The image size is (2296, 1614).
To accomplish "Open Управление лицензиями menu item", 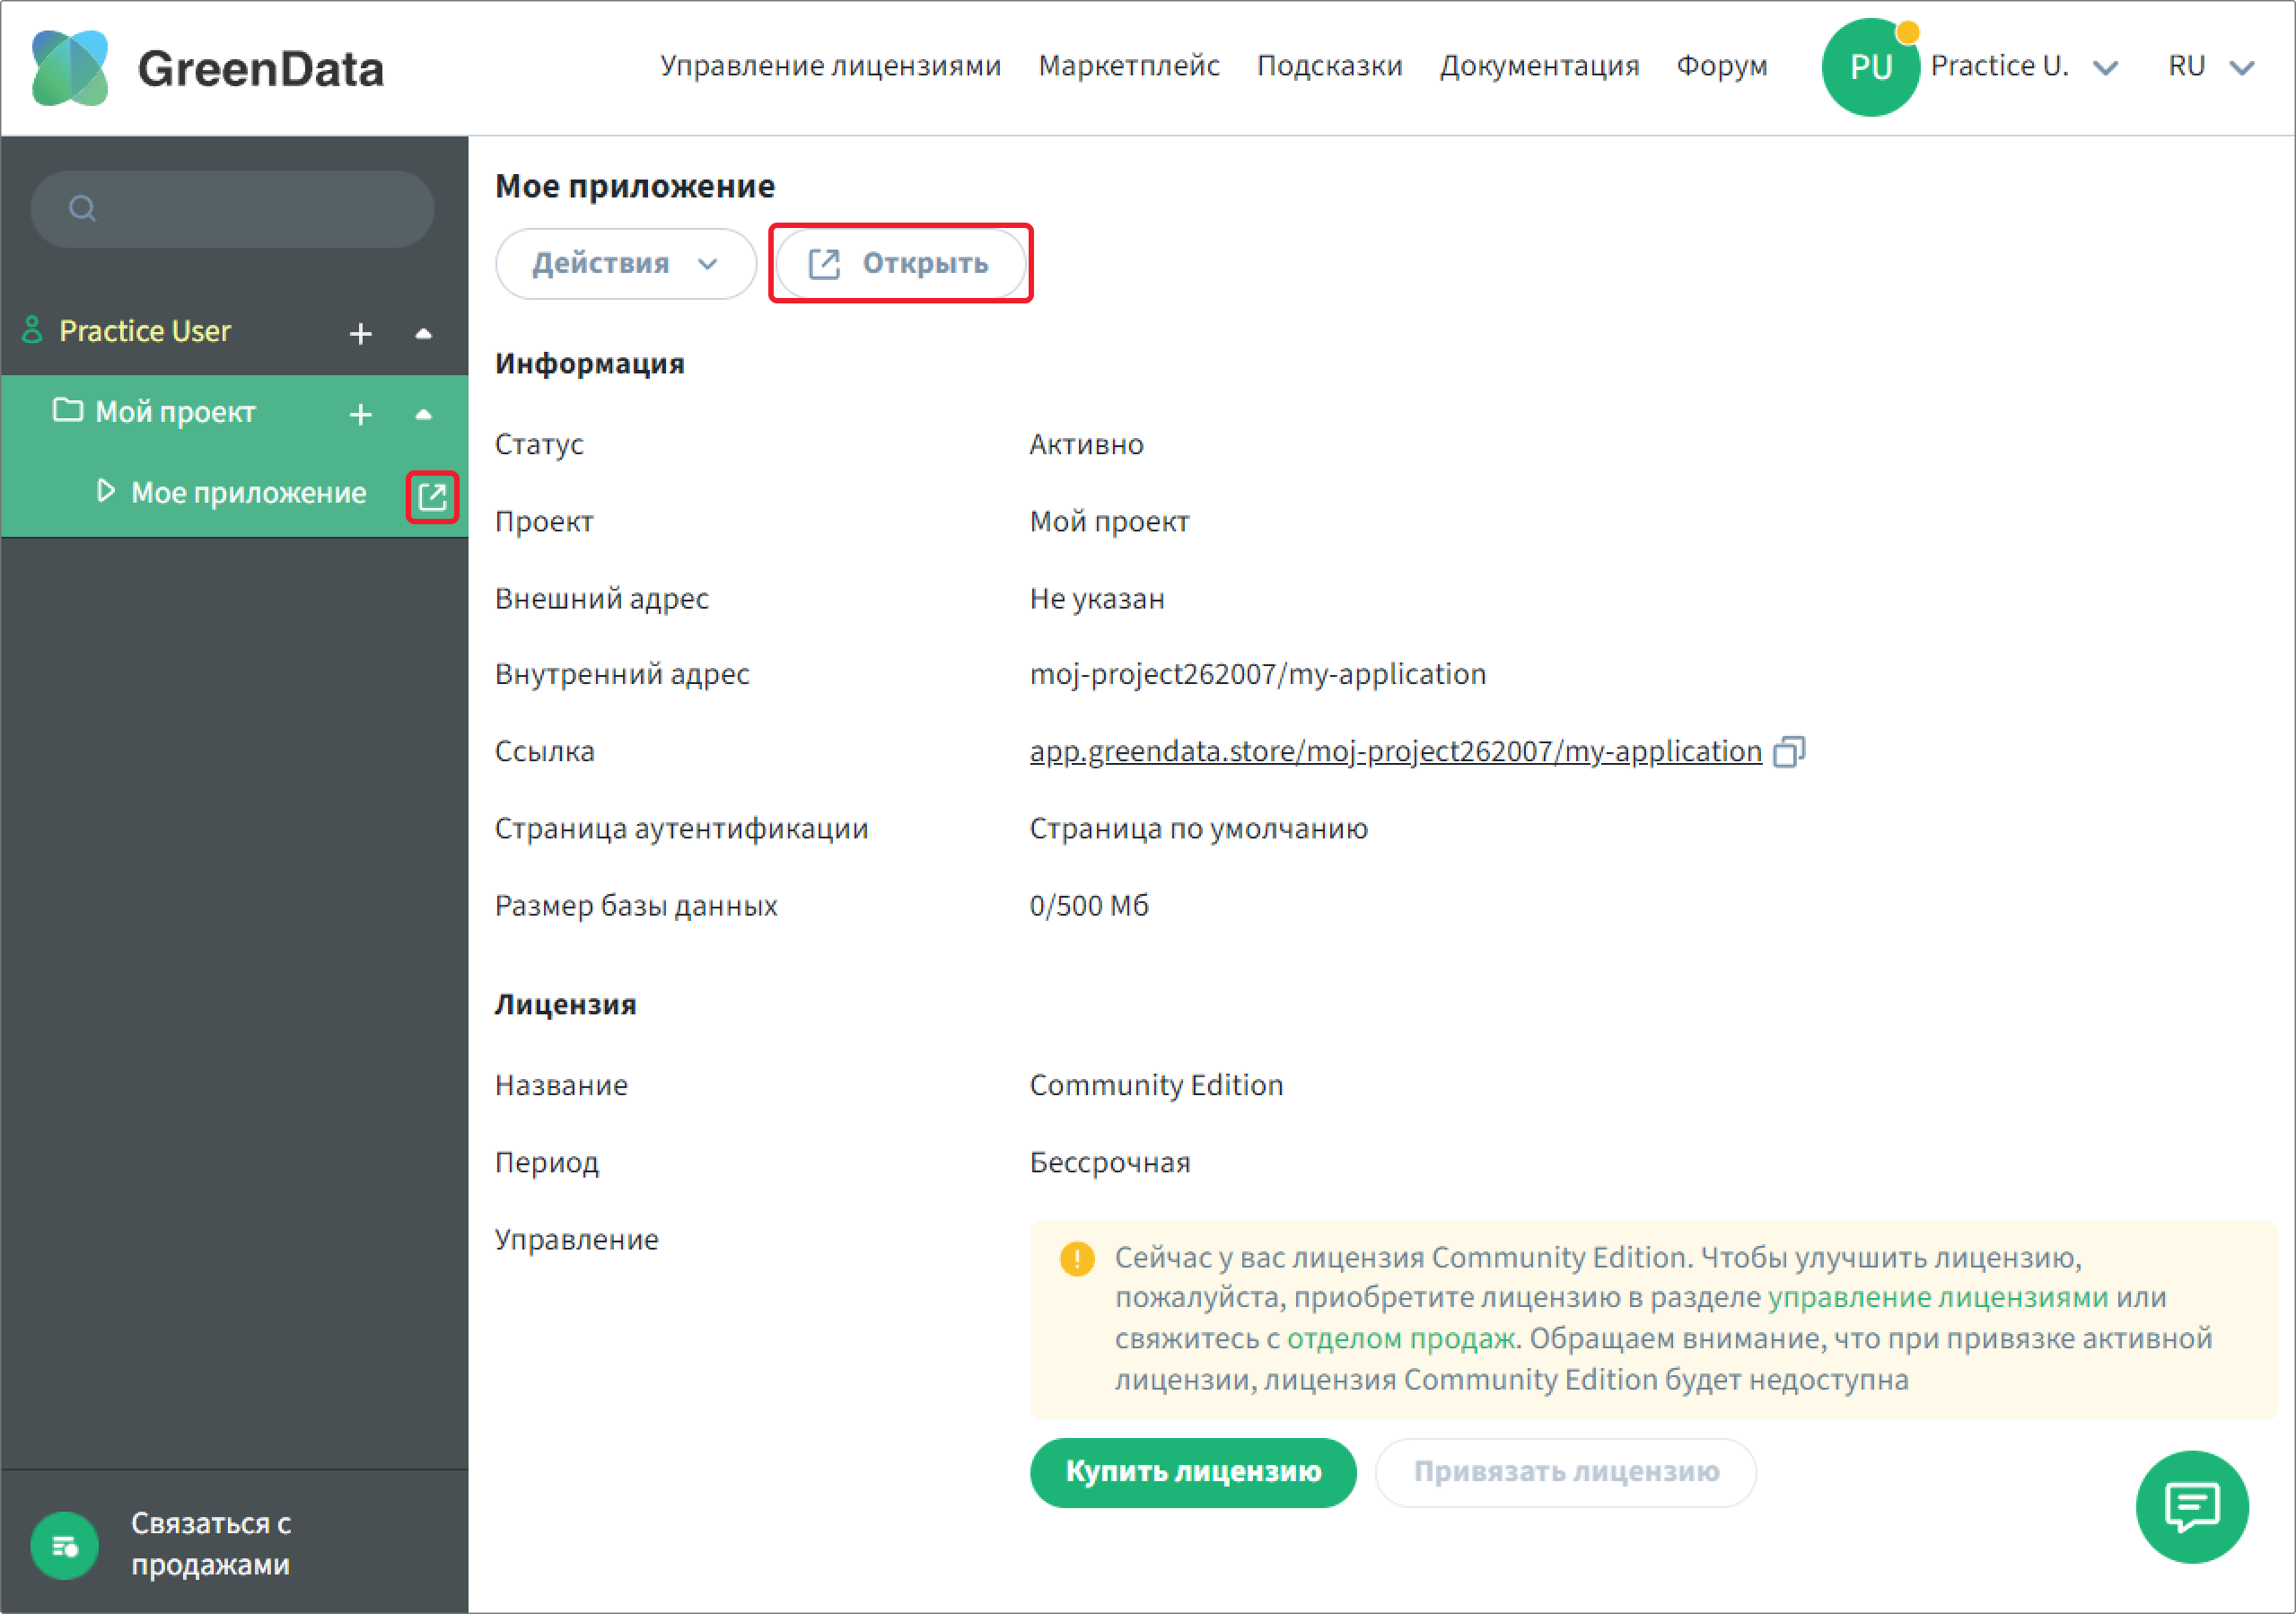I will 830,66.
